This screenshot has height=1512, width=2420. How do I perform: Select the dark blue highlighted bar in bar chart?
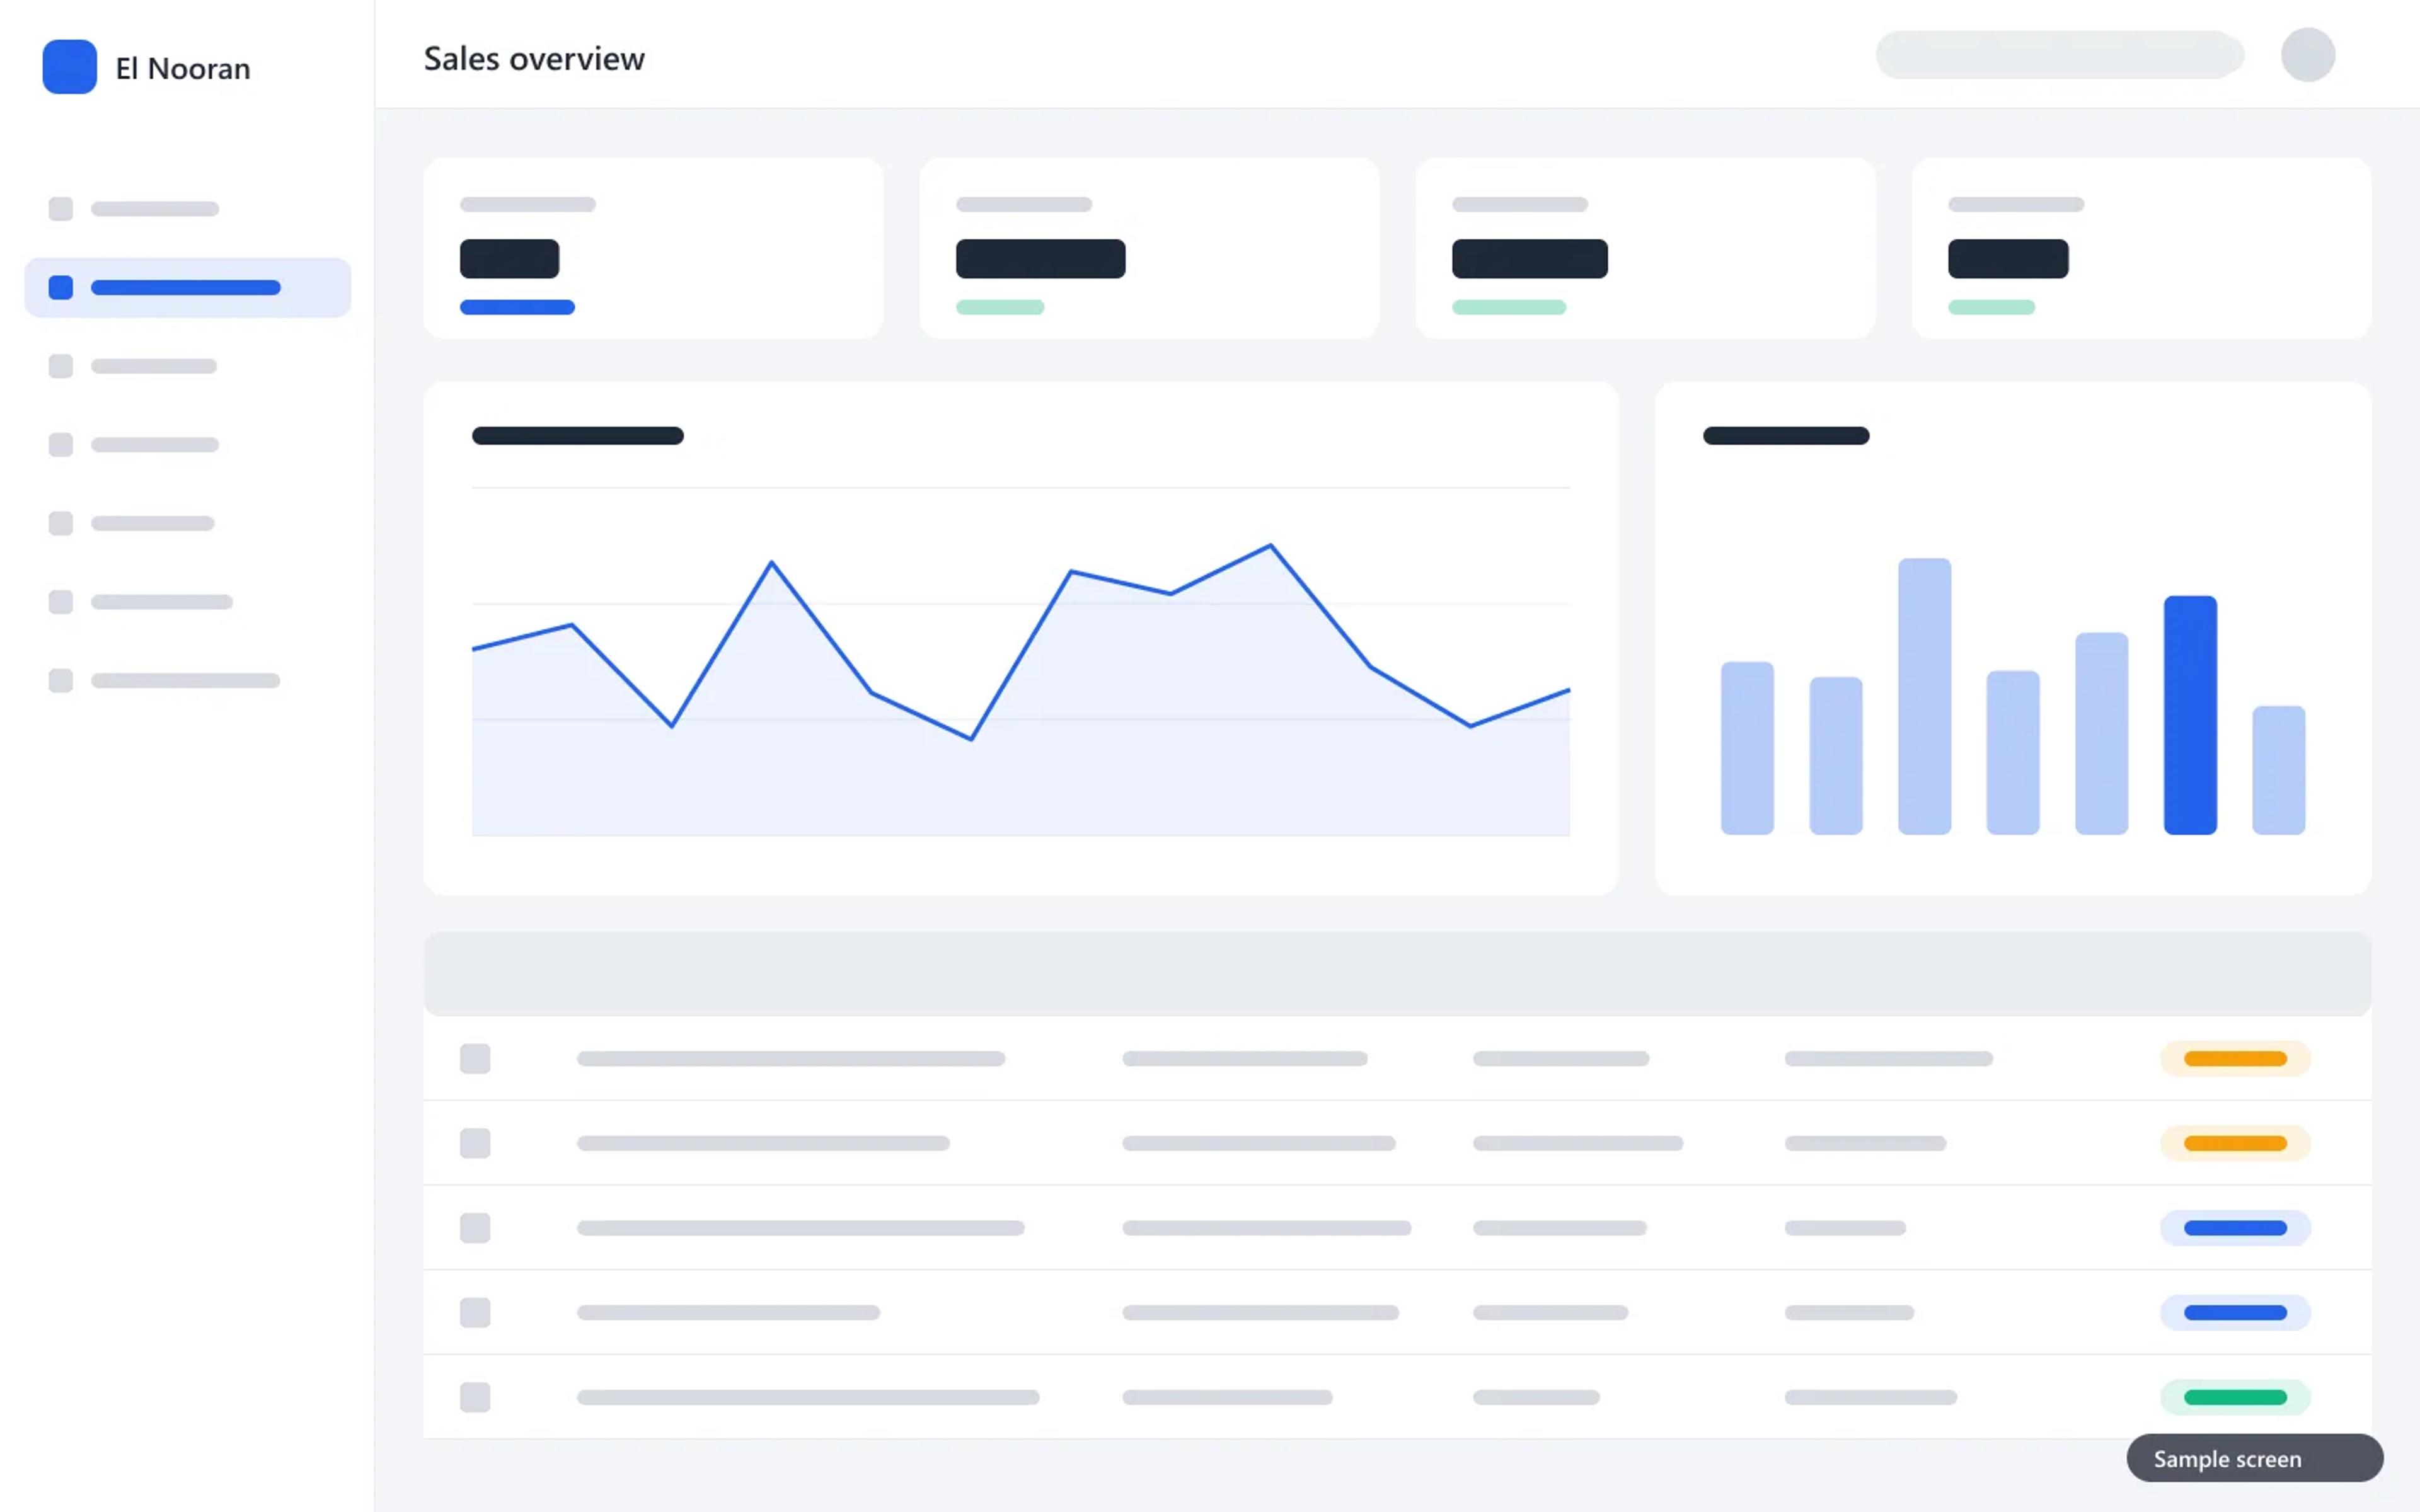2190,715
